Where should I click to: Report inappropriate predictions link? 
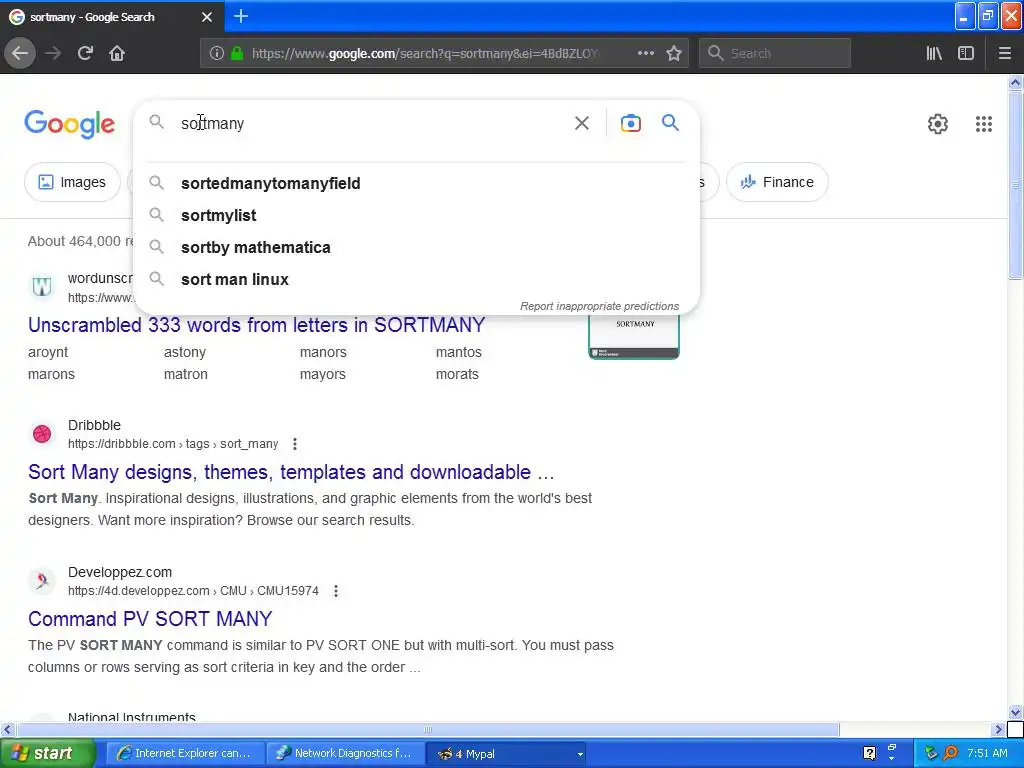point(599,306)
